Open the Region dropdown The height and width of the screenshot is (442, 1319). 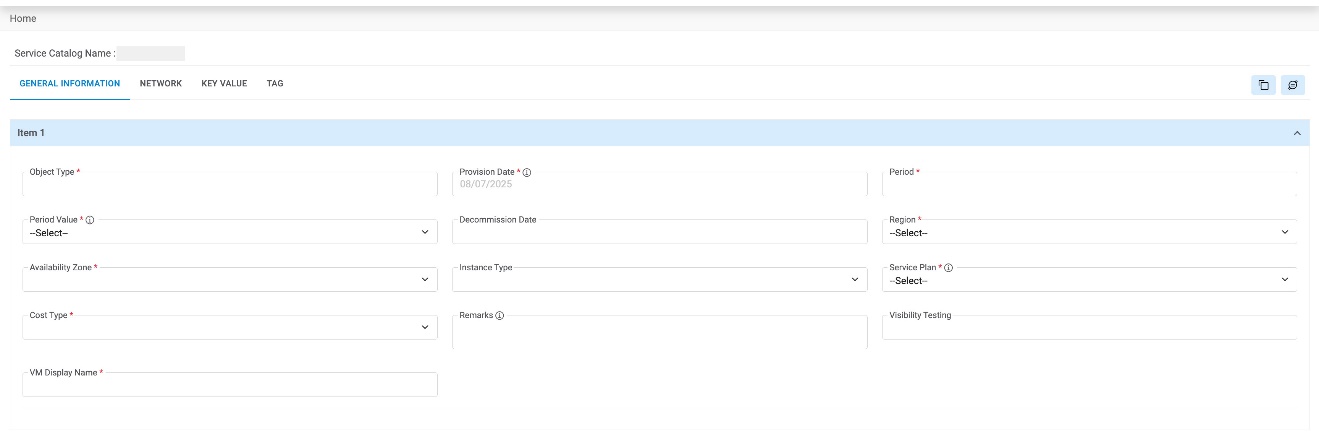tap(1089, 233)
